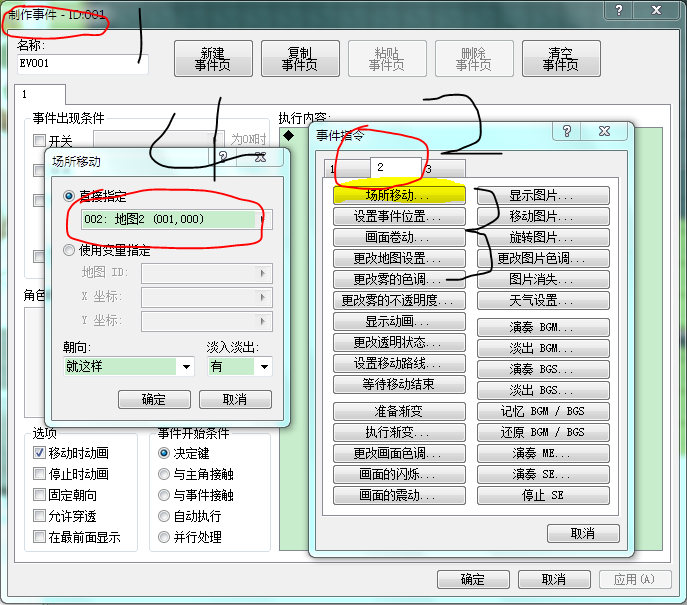Click the 设置移动路线 command button
Viewport: 687px width, 605px height.
coord(399,364)
